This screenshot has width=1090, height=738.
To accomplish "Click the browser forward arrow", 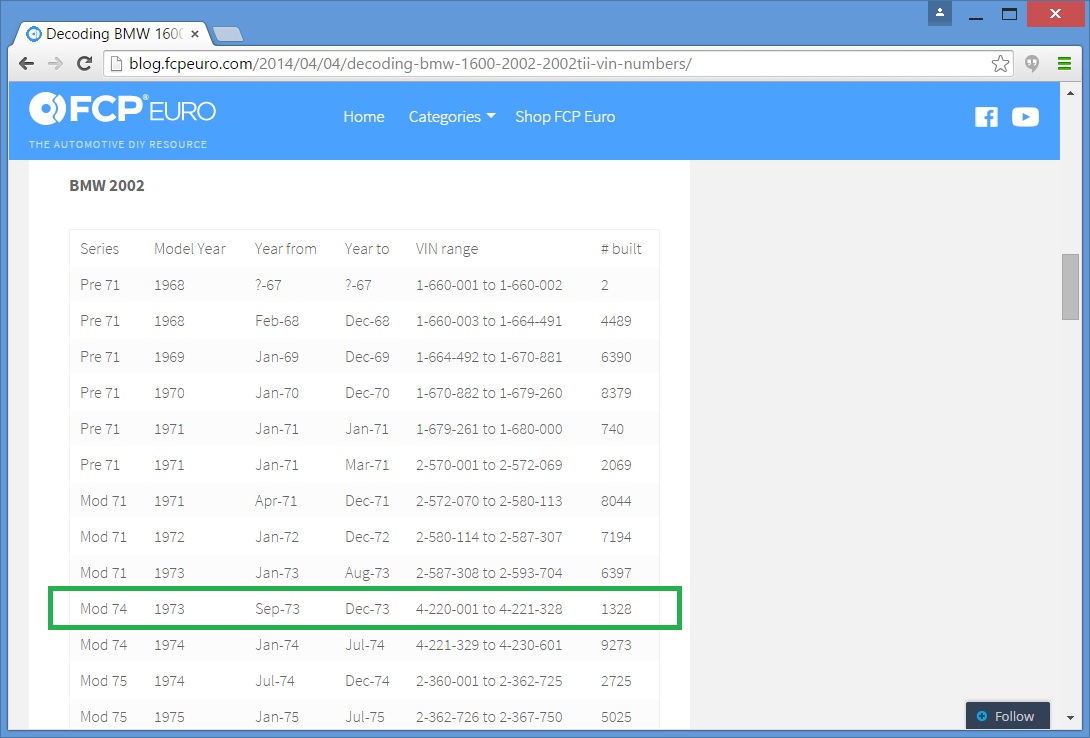I will pyautogui.click(x=55, y=64).
